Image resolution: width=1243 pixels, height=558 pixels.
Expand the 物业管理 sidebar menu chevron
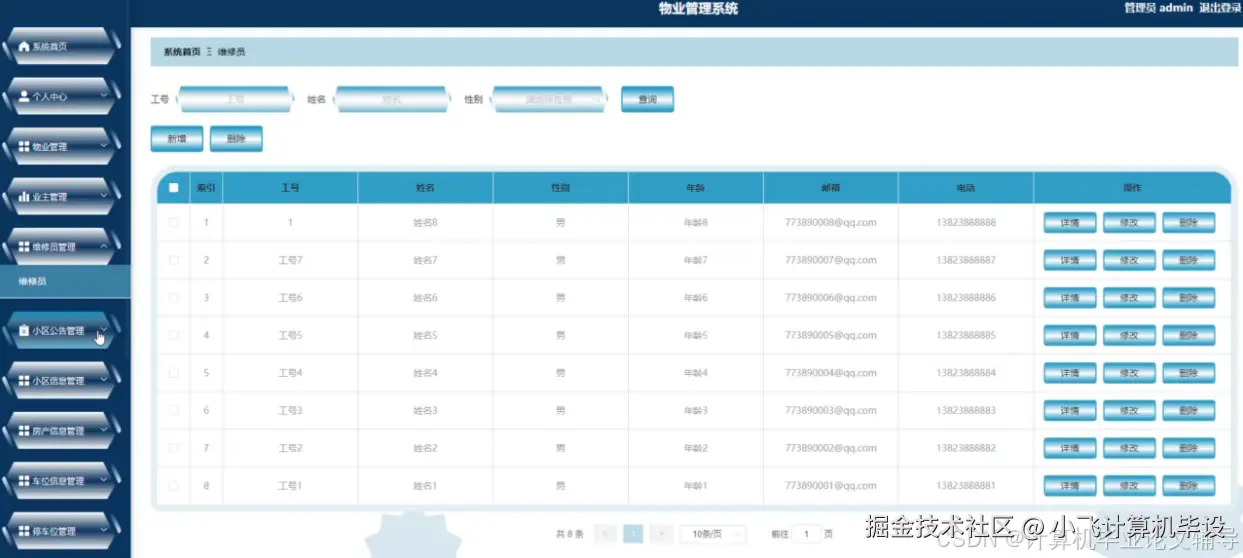104,147
